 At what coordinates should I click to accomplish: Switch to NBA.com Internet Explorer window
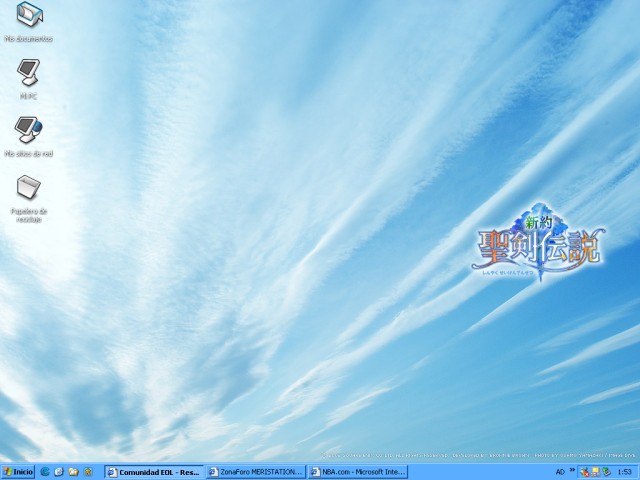(x=358, y=472)
